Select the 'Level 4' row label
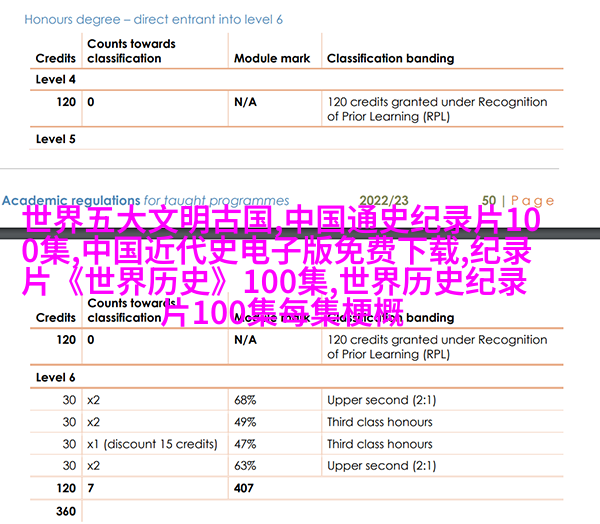Image resolution: width=600 pixels, height=524 pixels. [56, 79]
